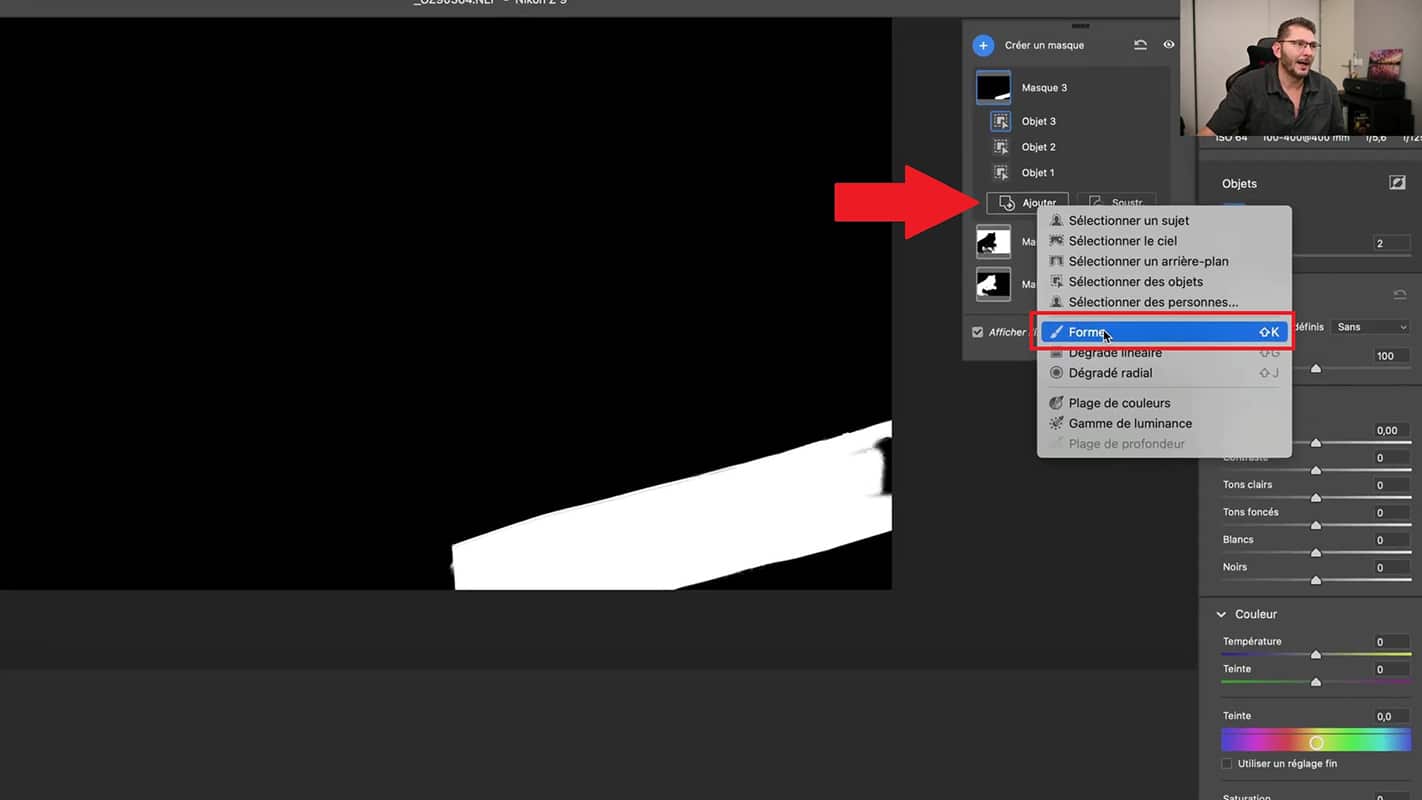Click the Noirs value field
1422x800 pixels.
point(1391,567)
